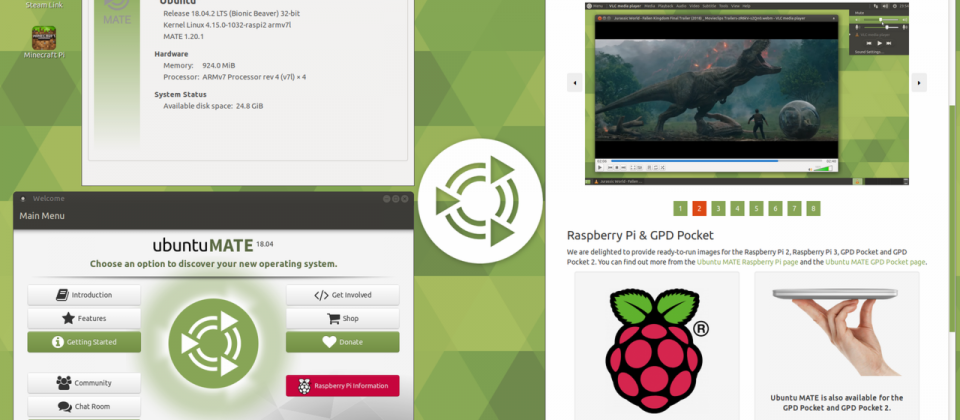
Task: Click the GPD Pocket availability caption
Action: [x=836, y=403]
